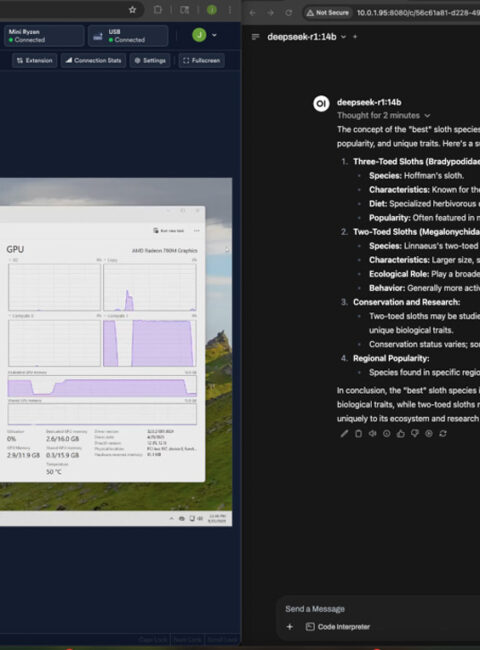480x650 pixels.
Task: Select the 50 °C temperature reading
Action: pos(54,472)
